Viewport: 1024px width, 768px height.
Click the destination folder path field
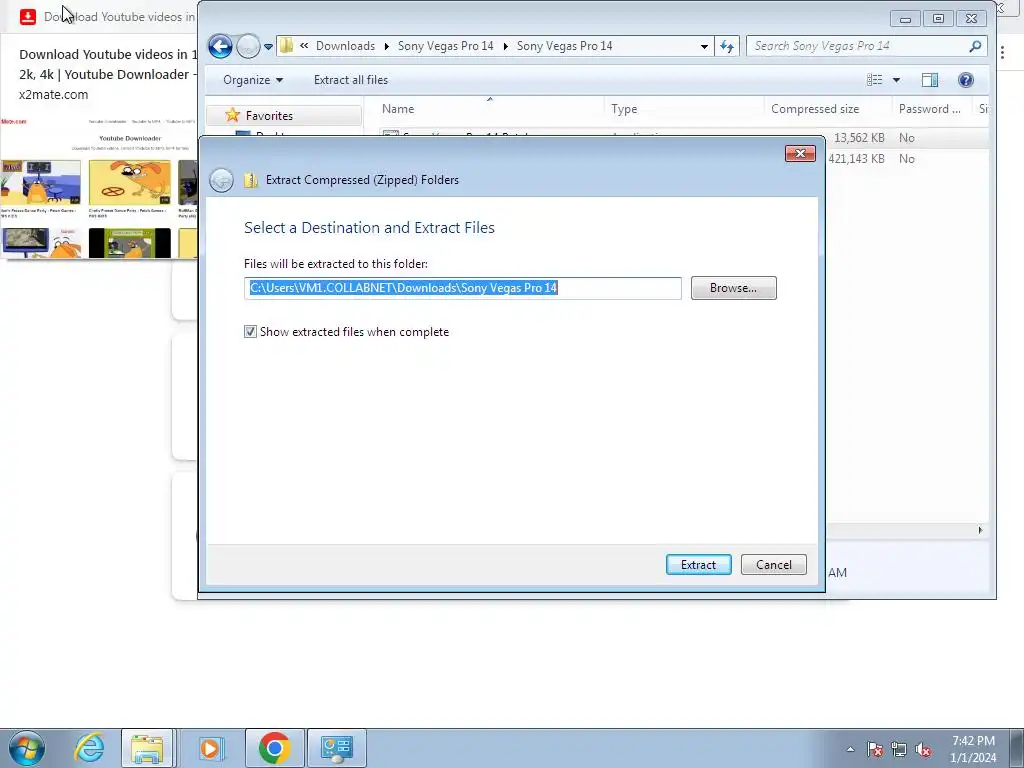462,288
